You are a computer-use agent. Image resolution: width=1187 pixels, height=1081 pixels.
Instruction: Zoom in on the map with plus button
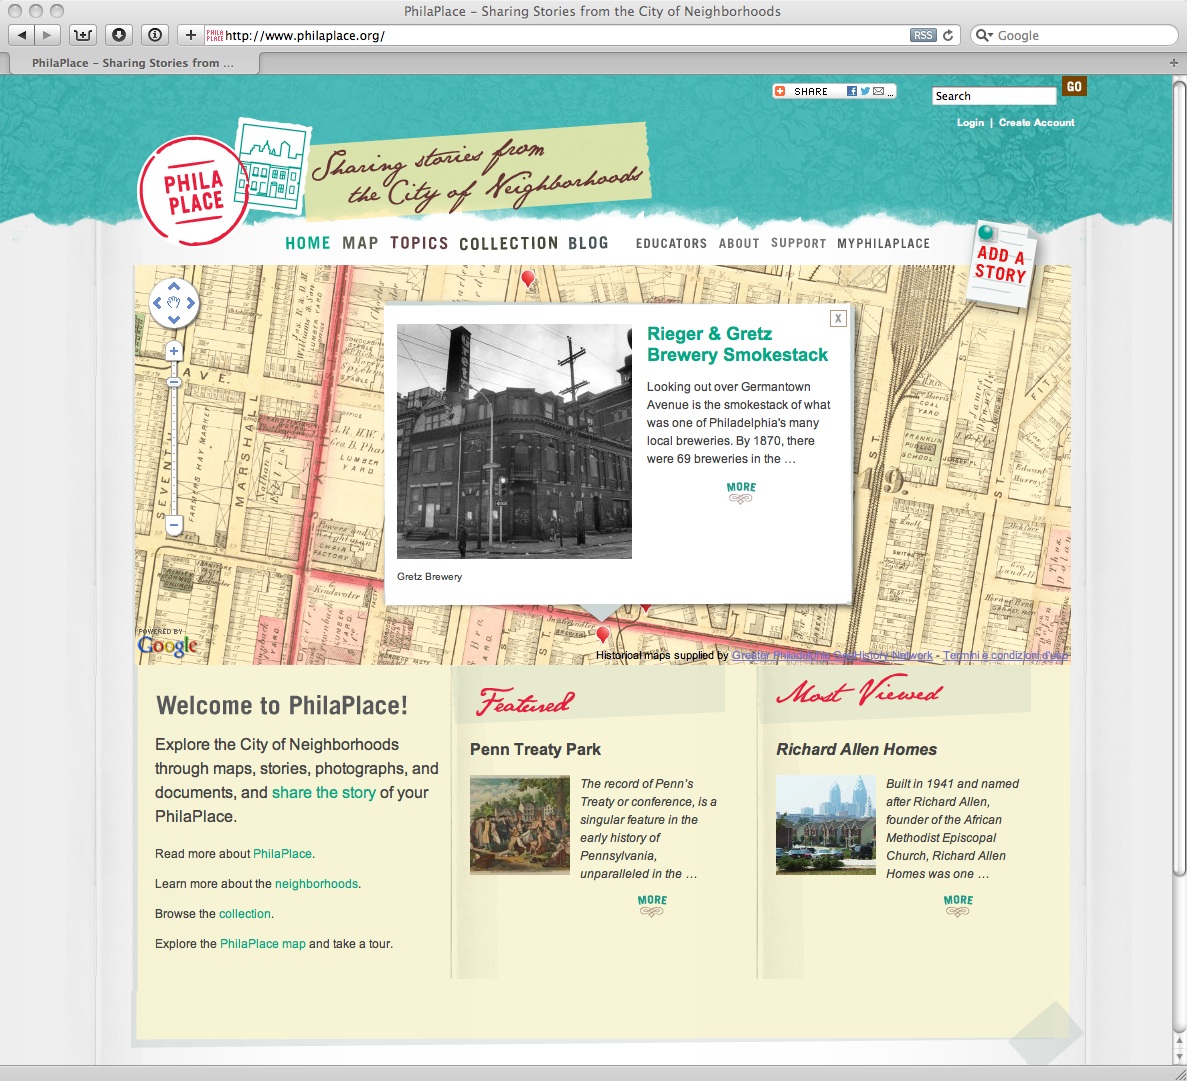click(x=174, y=351)
